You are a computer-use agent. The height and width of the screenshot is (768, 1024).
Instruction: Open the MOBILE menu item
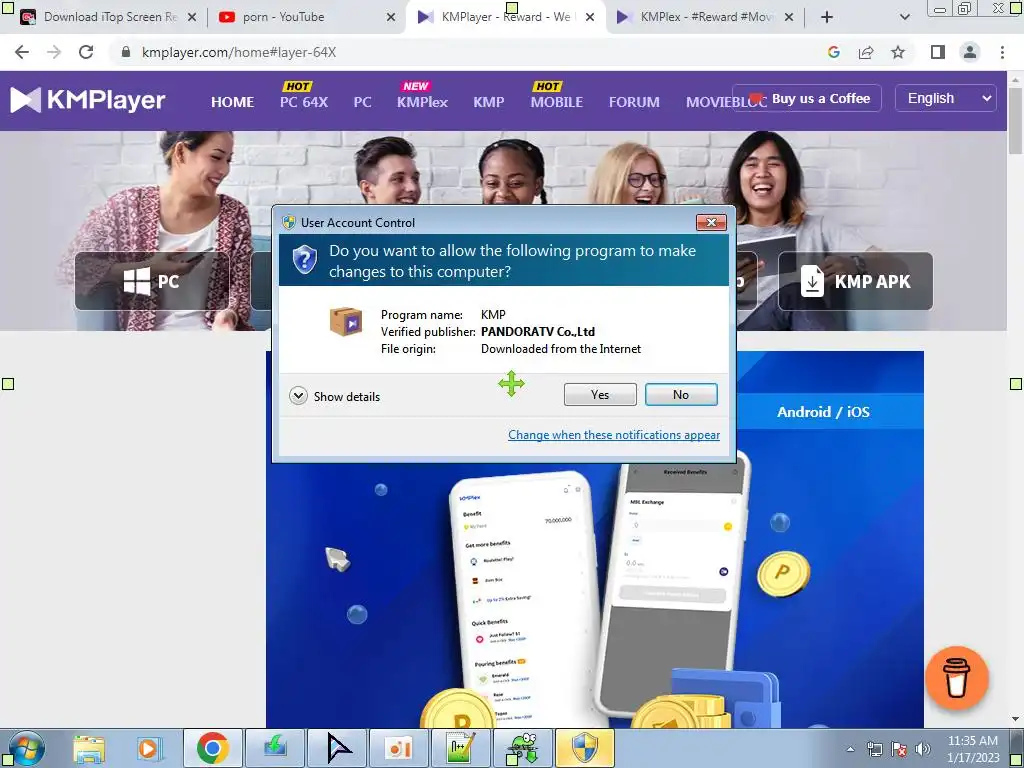tap(556, 103)
